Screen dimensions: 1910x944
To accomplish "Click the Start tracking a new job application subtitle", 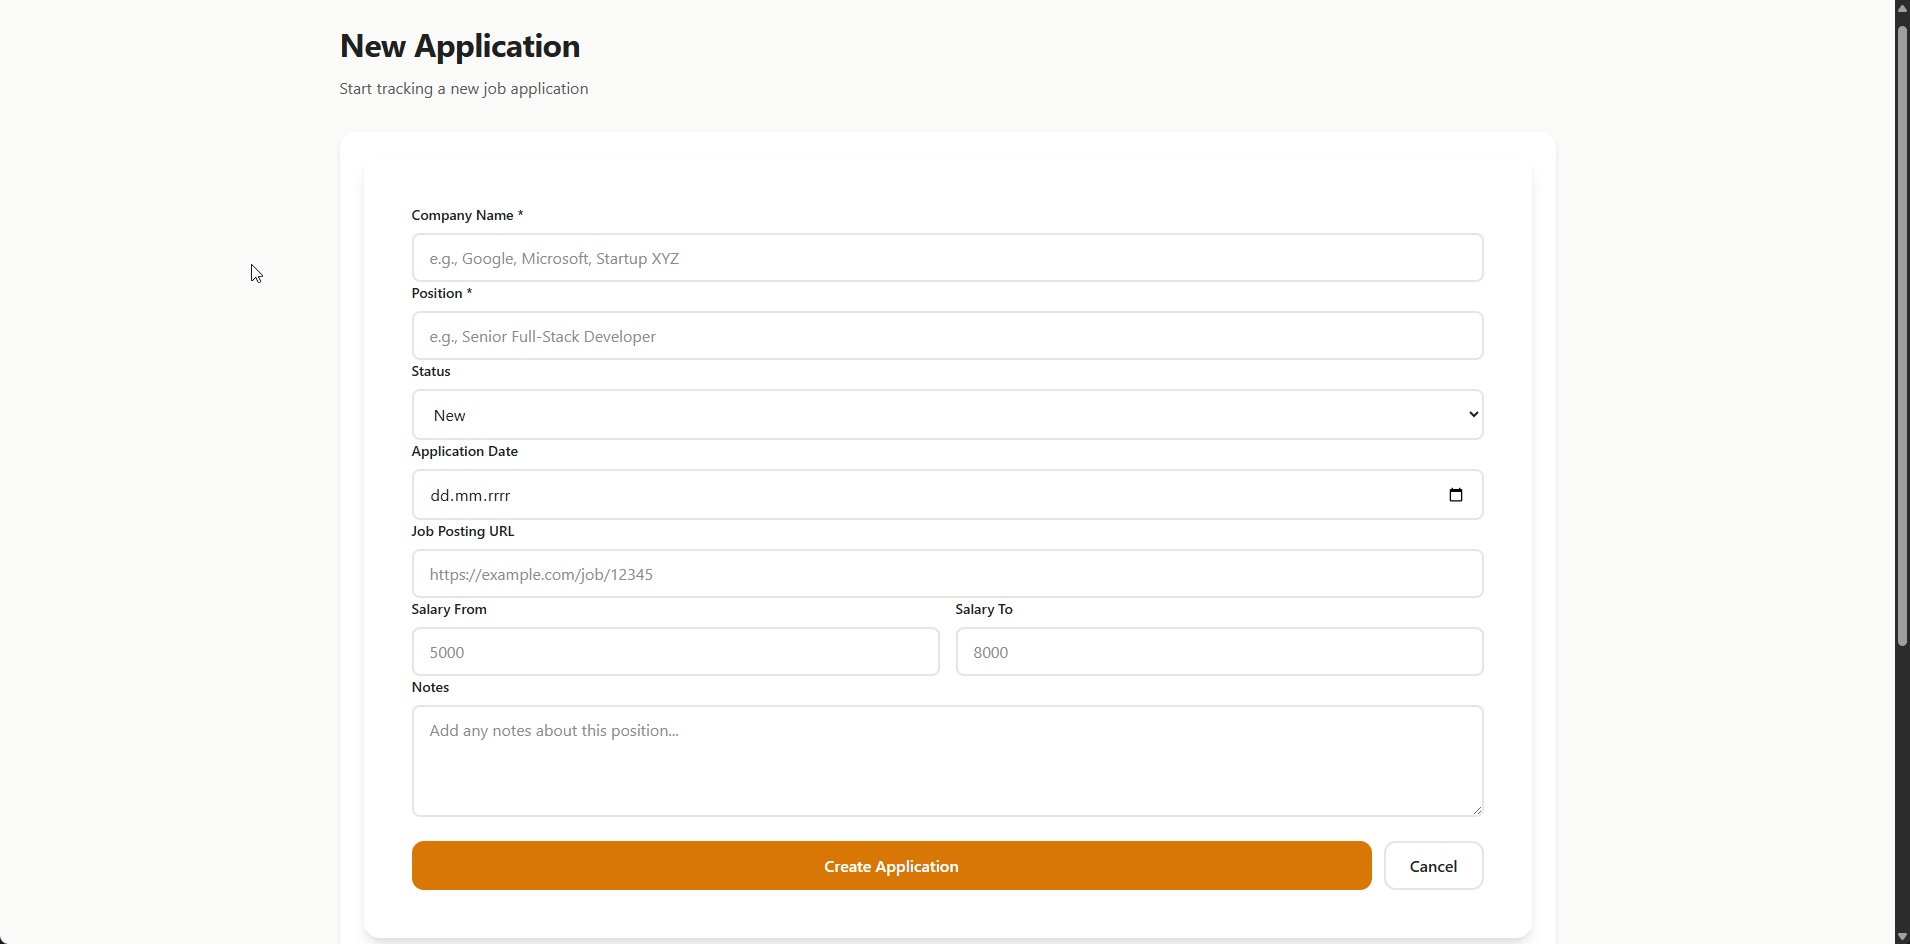I will click(463, 88).
